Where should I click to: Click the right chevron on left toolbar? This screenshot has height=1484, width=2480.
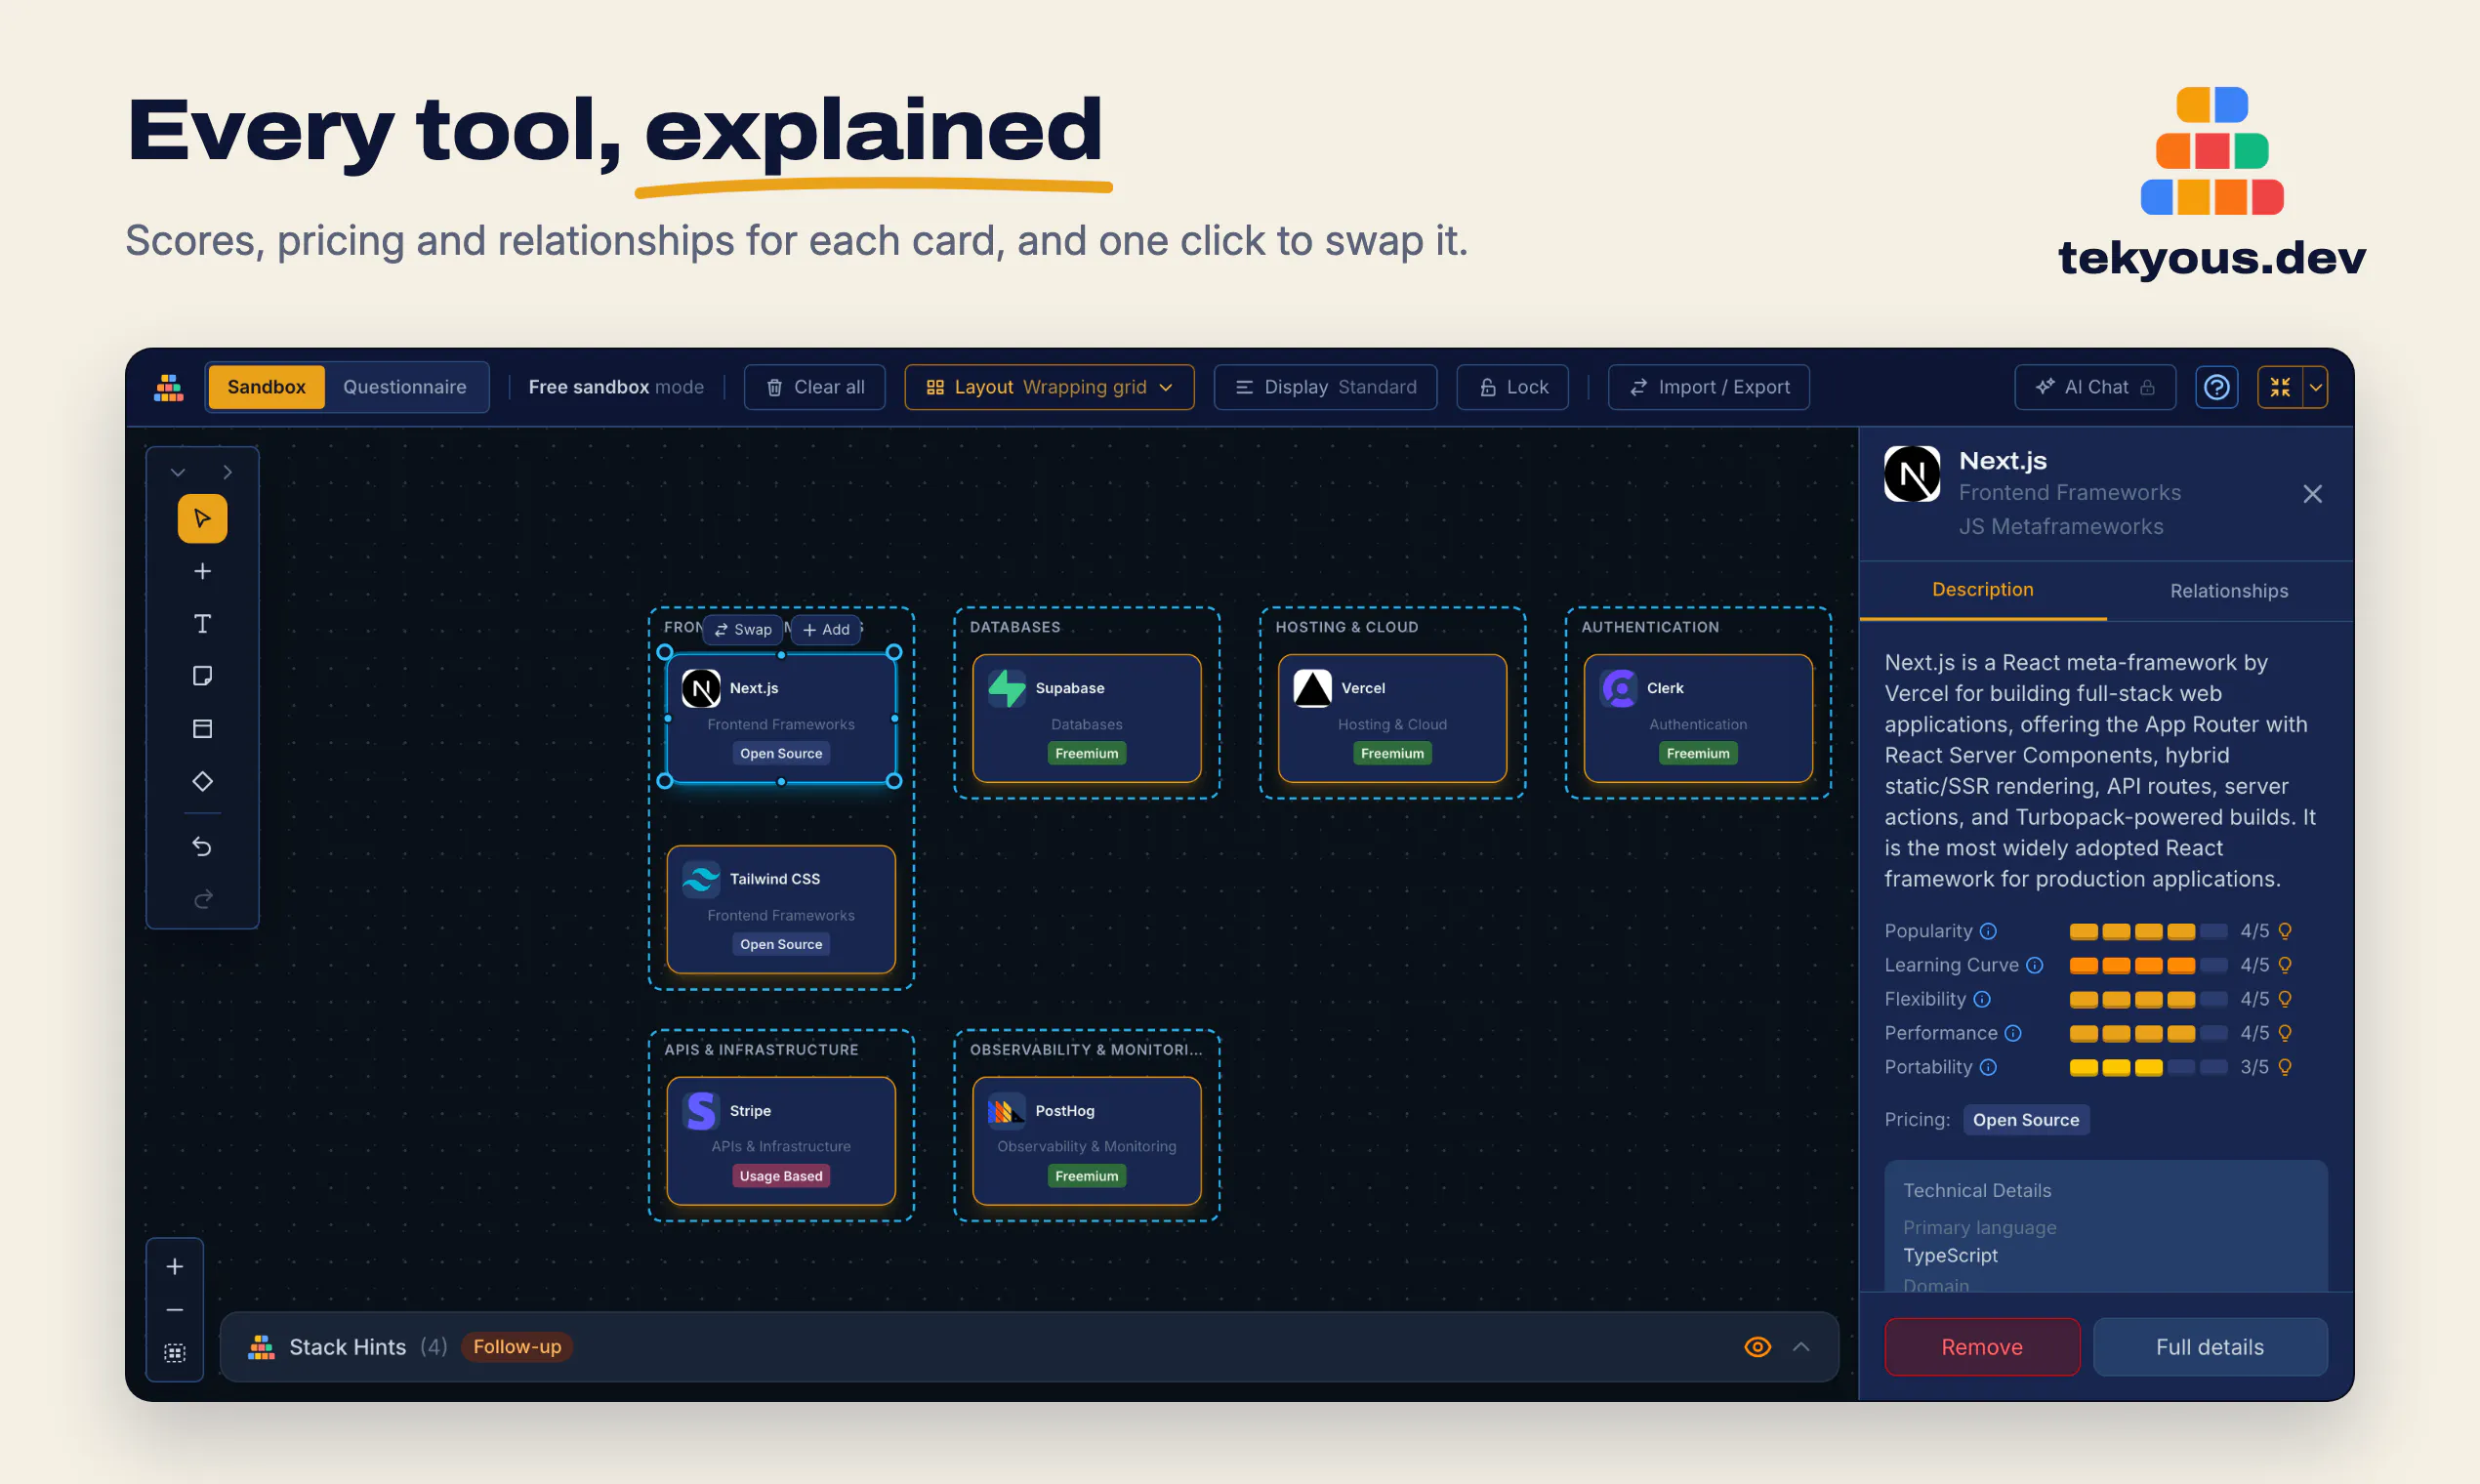(227, 472)
